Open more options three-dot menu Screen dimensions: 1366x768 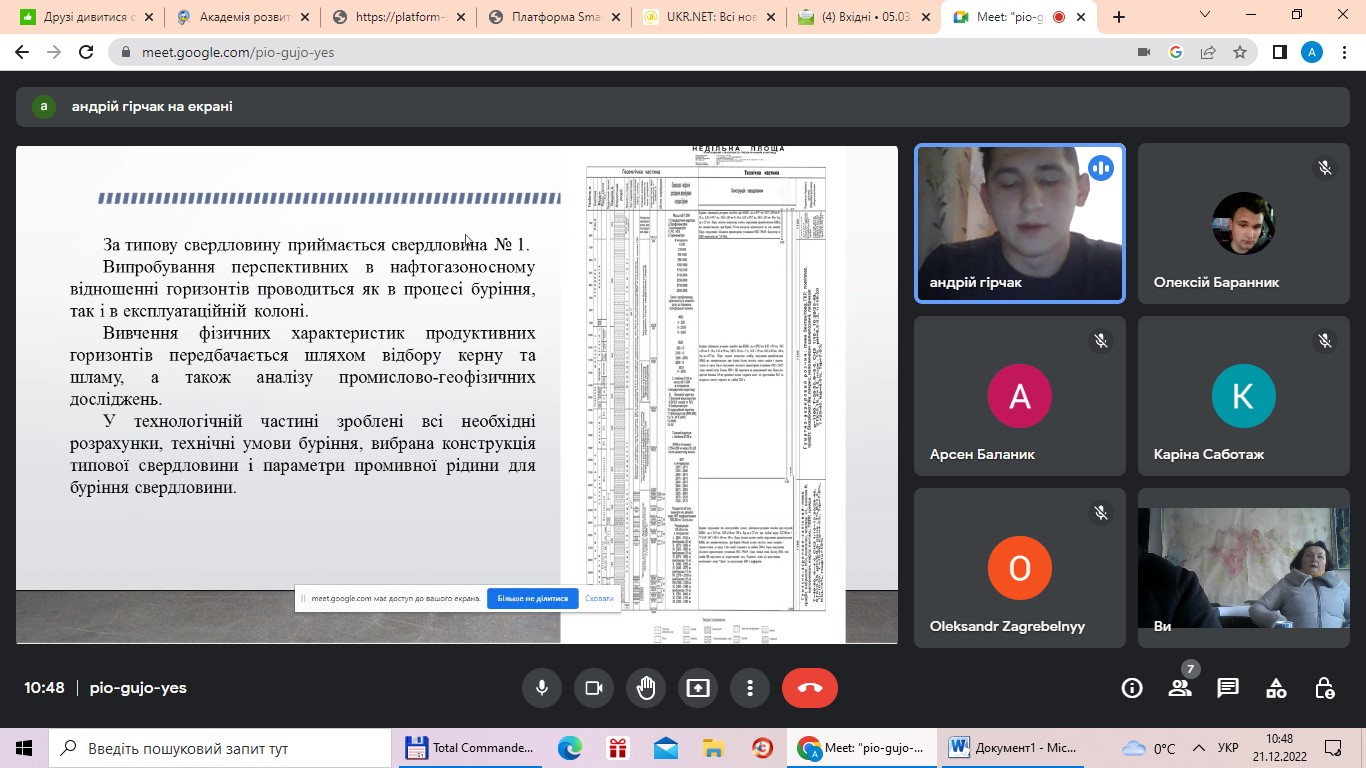pos(750,688)
